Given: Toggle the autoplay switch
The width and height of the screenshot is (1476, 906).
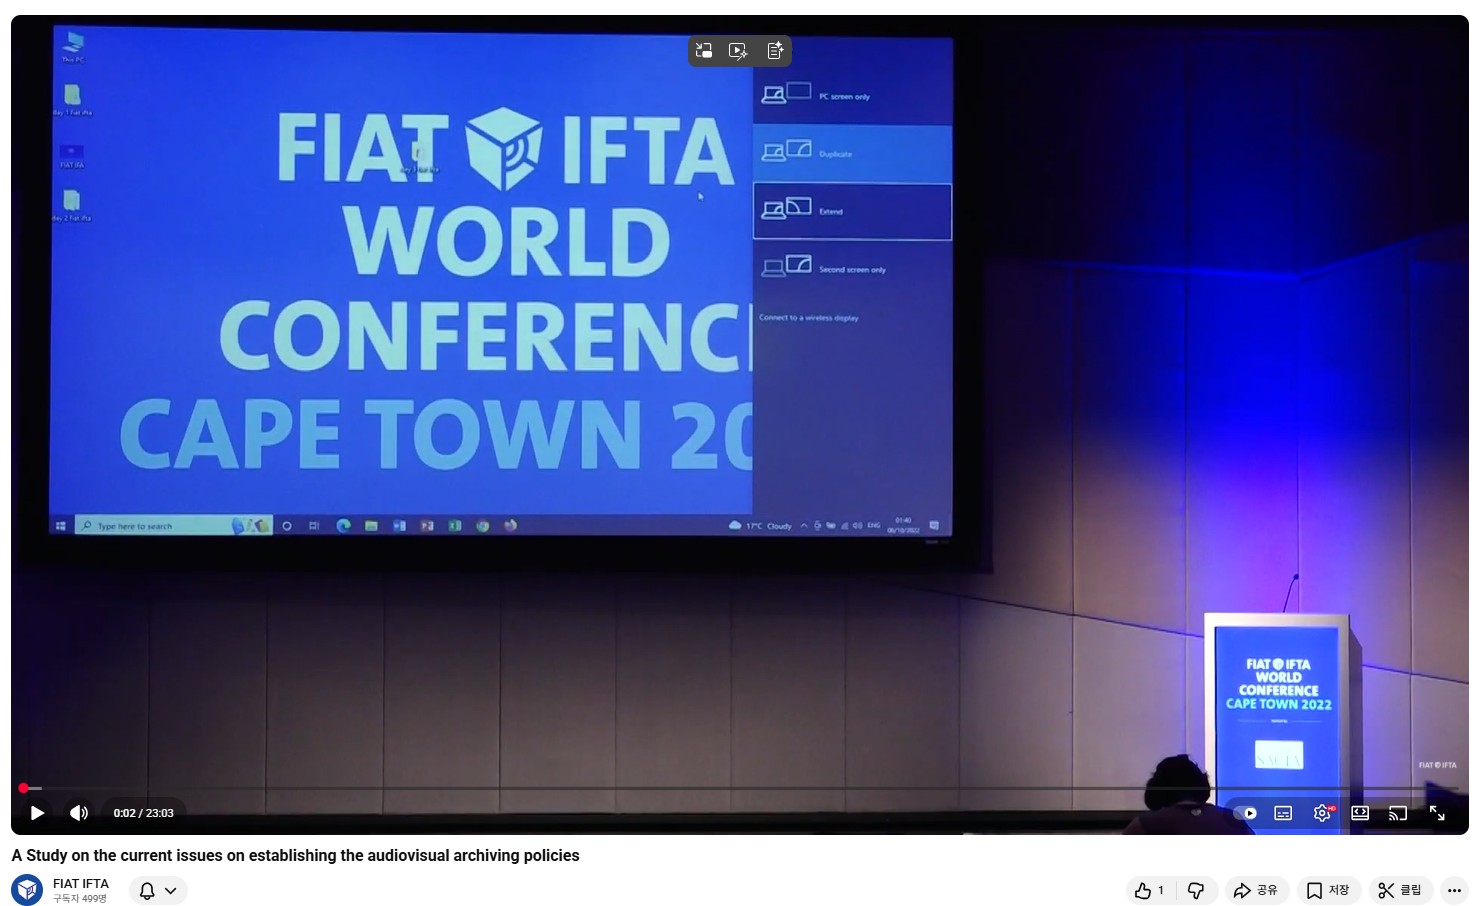Looking at the screenshot, I should (1245, 813).
